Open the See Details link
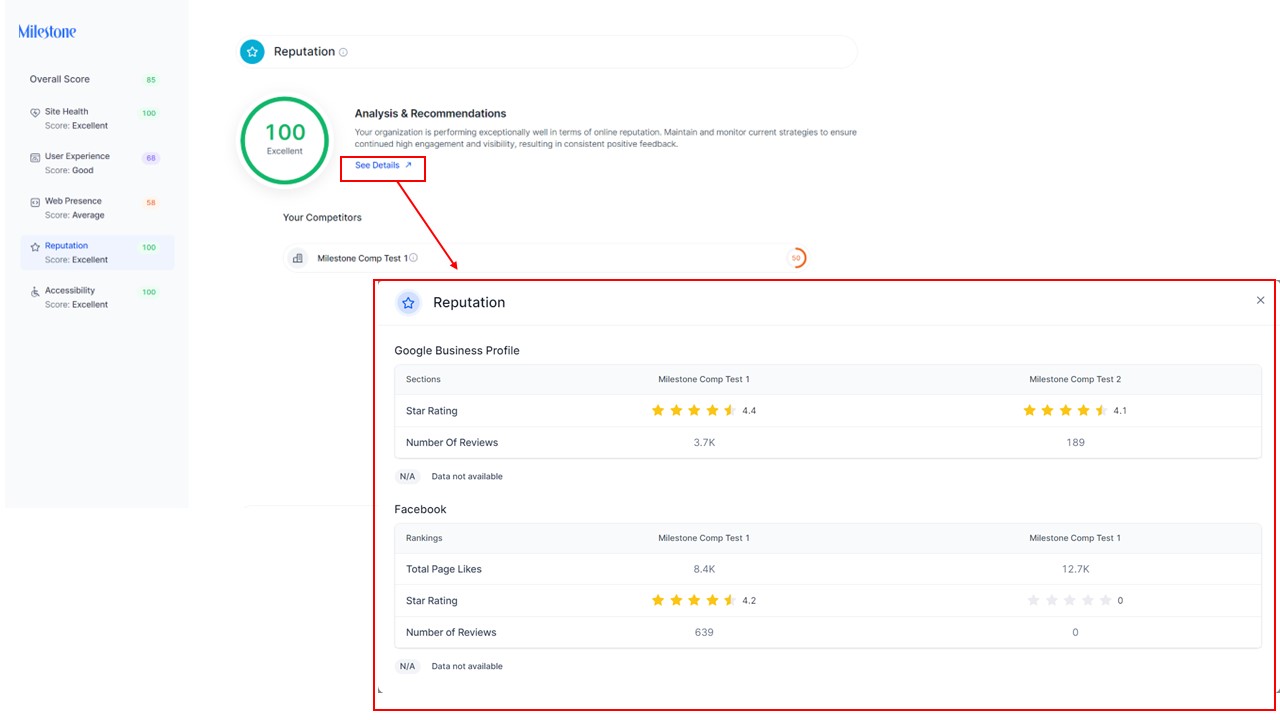The height and width of the screenshot is (720, 1280). (383, 166)
